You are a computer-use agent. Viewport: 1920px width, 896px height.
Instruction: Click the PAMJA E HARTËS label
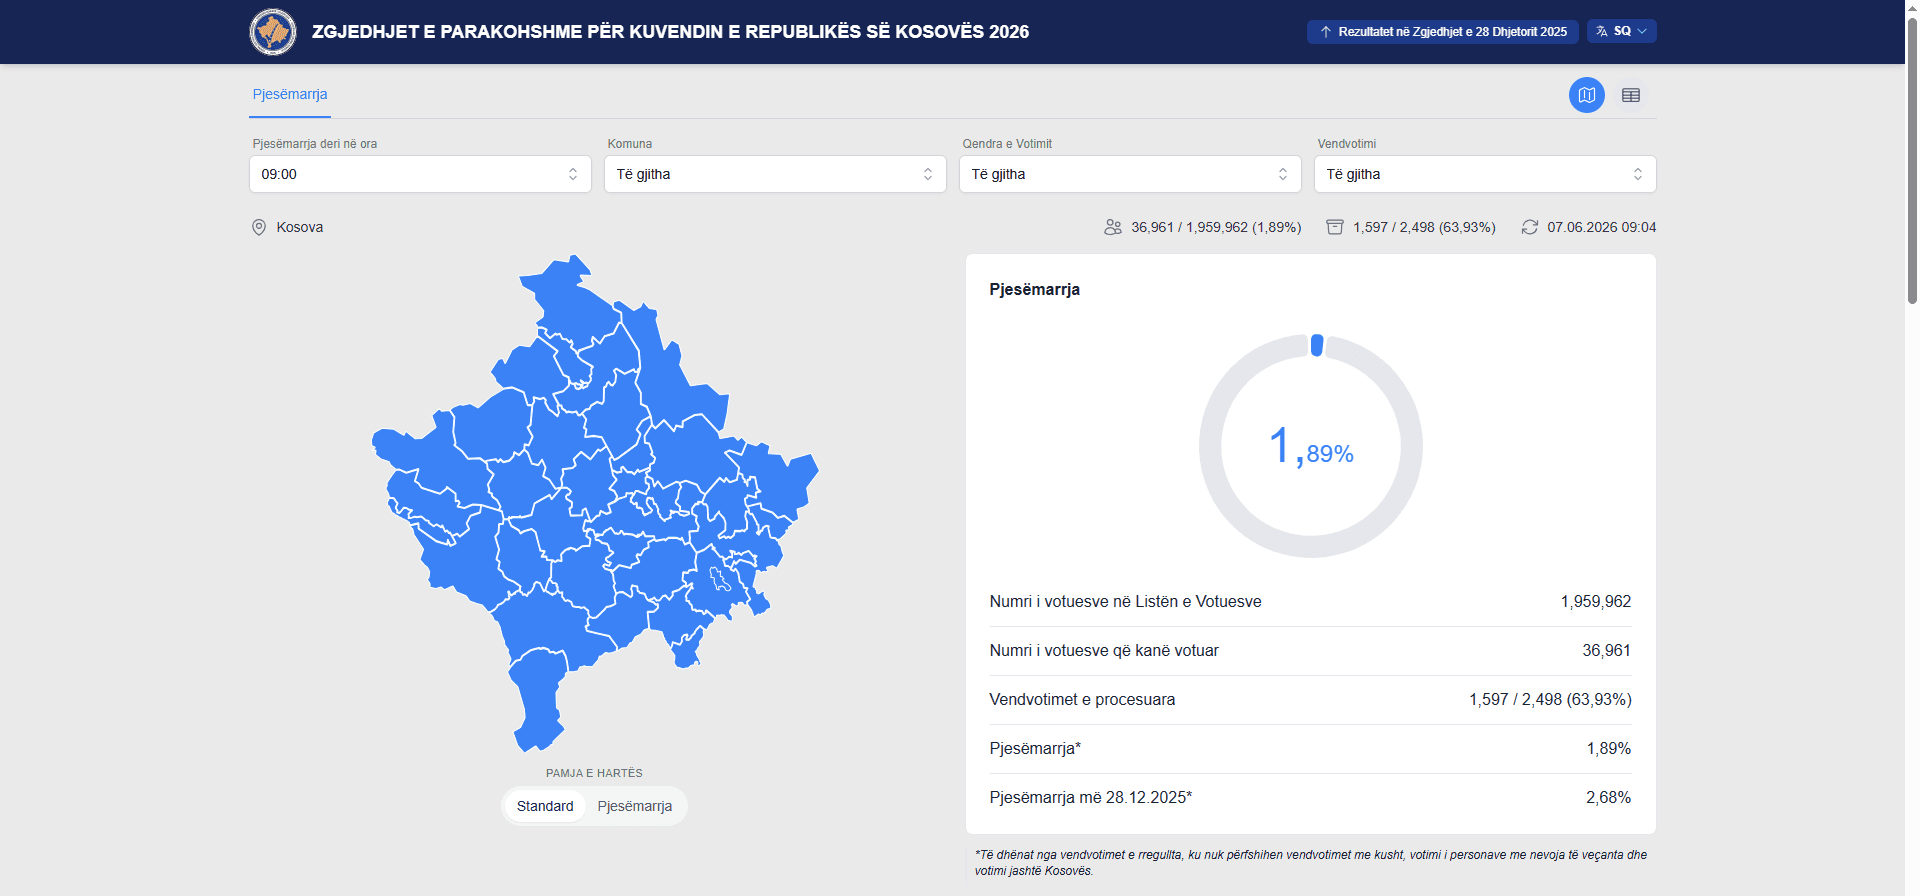pyautogui.click(x=594, y=773)
